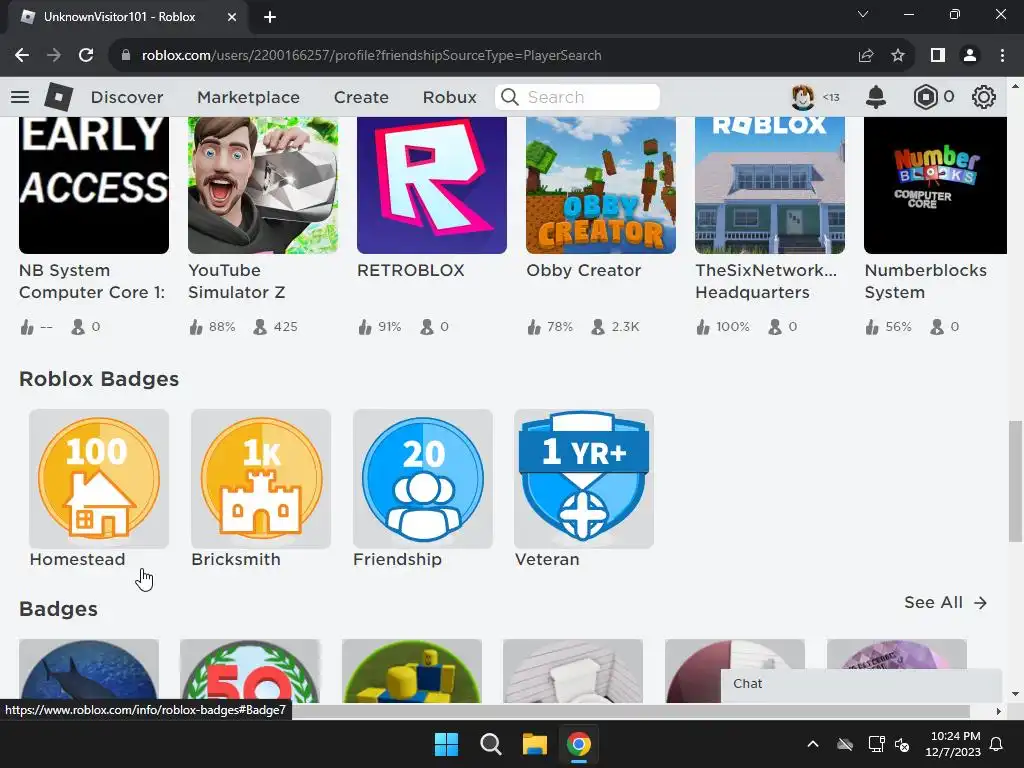Open the shark badge thumbnail
The image size is (1024, 768).
(x=89, y=671)
